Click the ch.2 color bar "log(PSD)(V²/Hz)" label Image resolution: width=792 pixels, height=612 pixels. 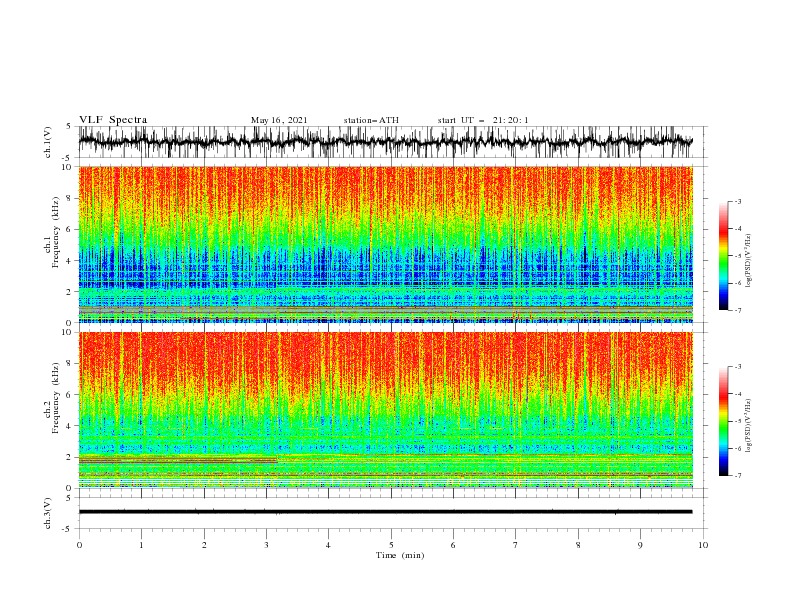tap(749, 426)
